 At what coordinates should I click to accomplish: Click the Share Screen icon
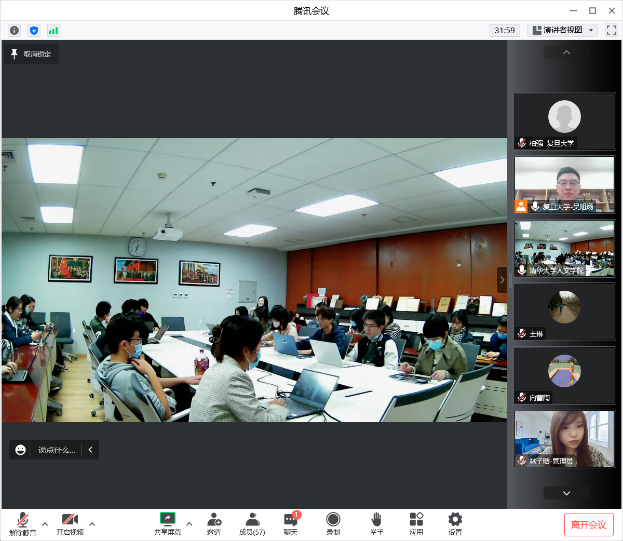[x=168, y=523]
